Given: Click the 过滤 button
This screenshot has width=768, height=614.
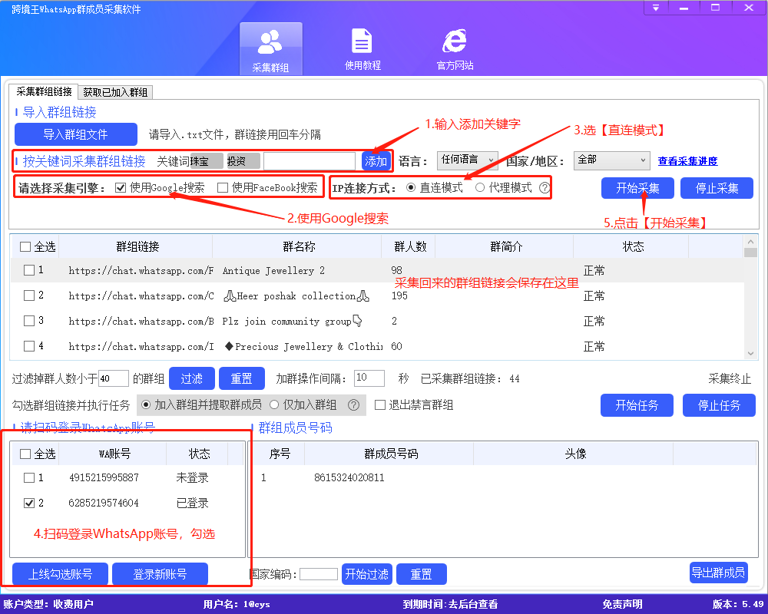Looking at the screenshot, I should pos(192,378).
